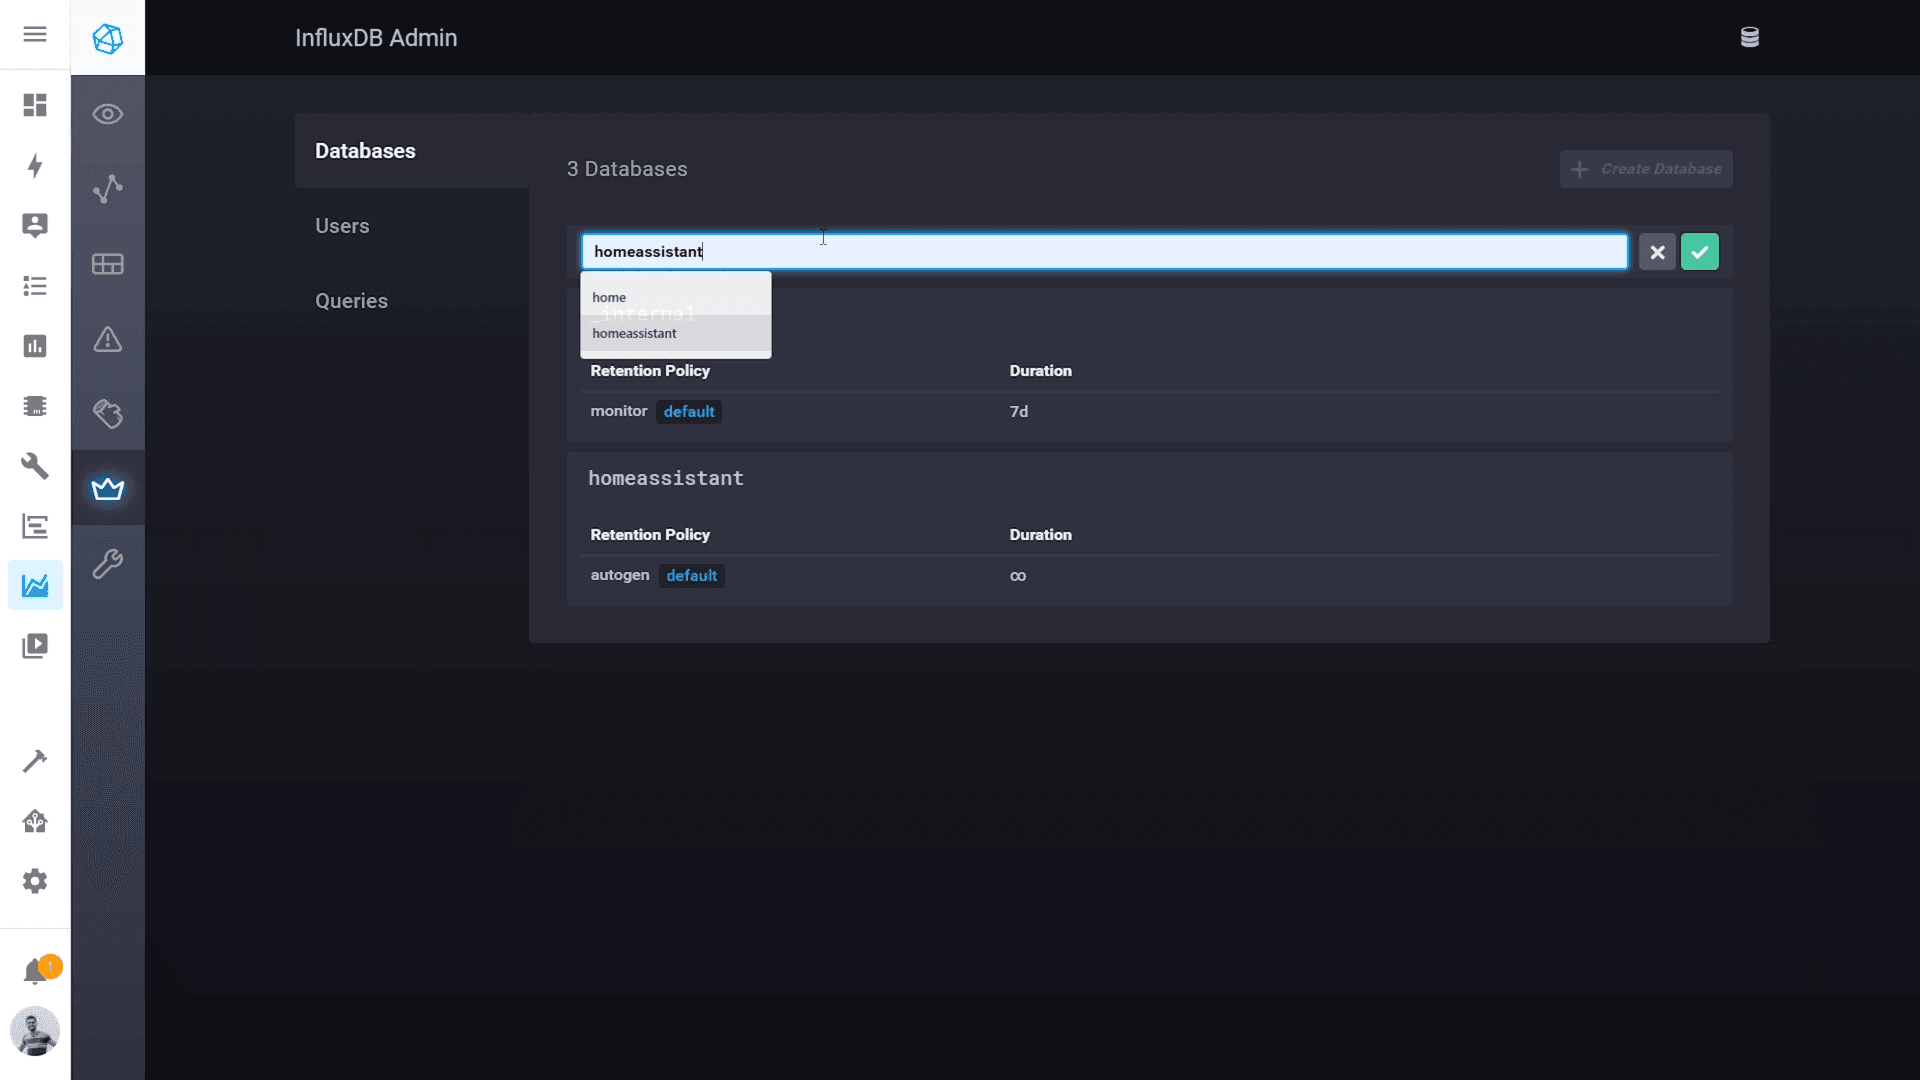Switch to the Queries tab
The width and height of the screenshot is (1920, 1080).
click(x=351, y=300)
